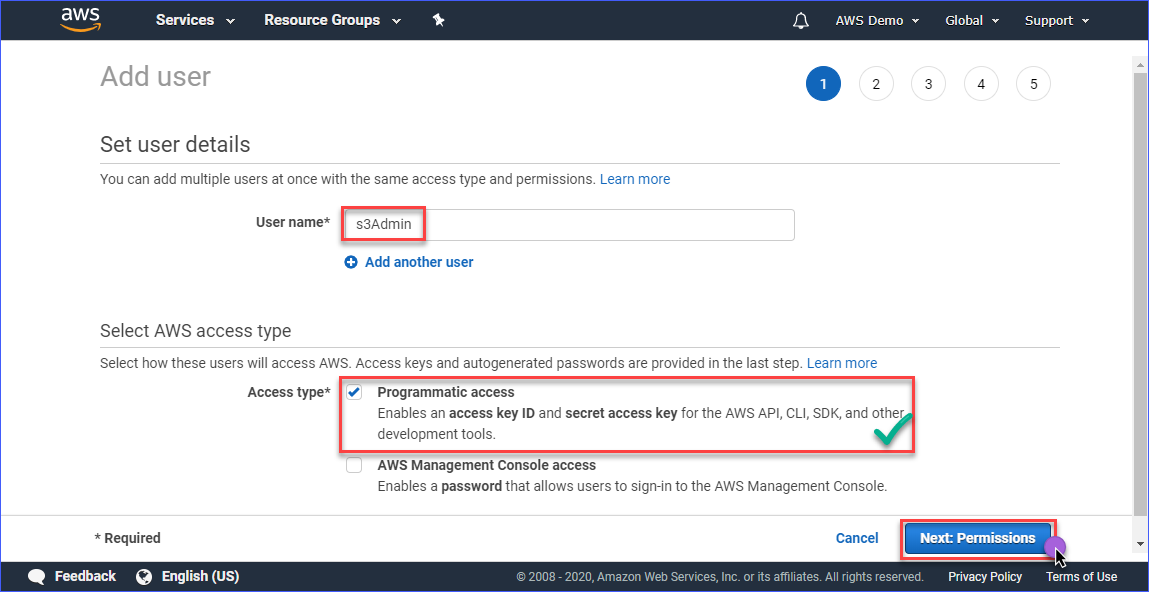The image size is (1149, 592).
Task: Click step 5 circle in the wizard
Action: (x=1033, y=83)
